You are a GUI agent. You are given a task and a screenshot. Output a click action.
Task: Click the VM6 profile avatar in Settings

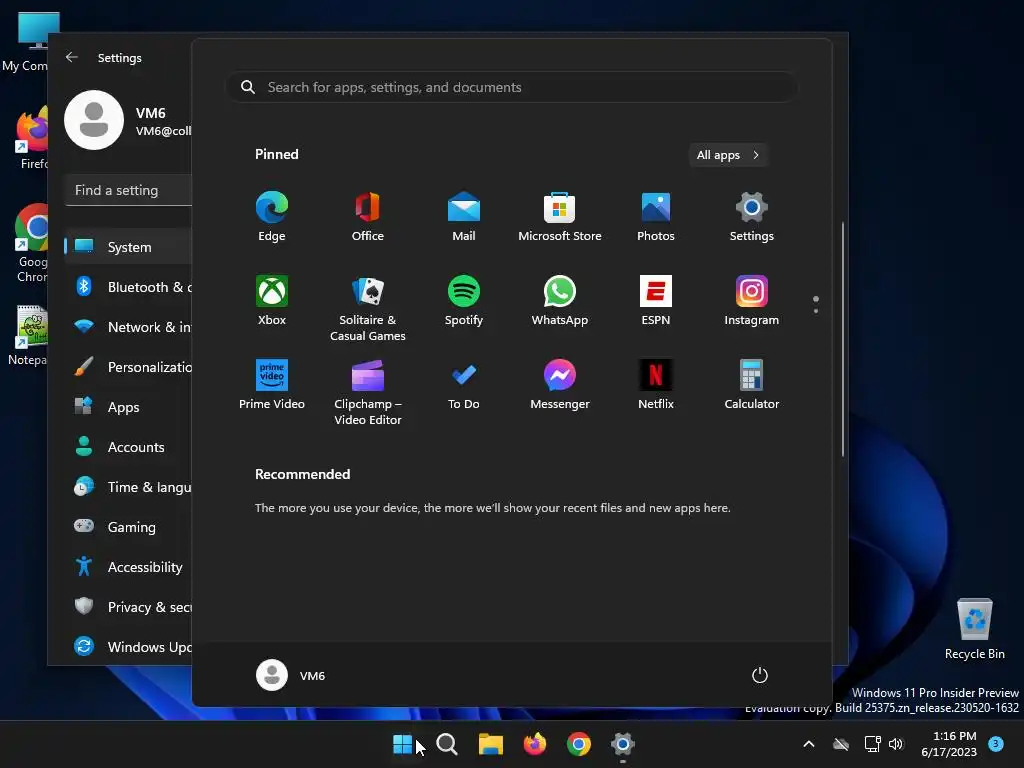(x=94, y=120)
